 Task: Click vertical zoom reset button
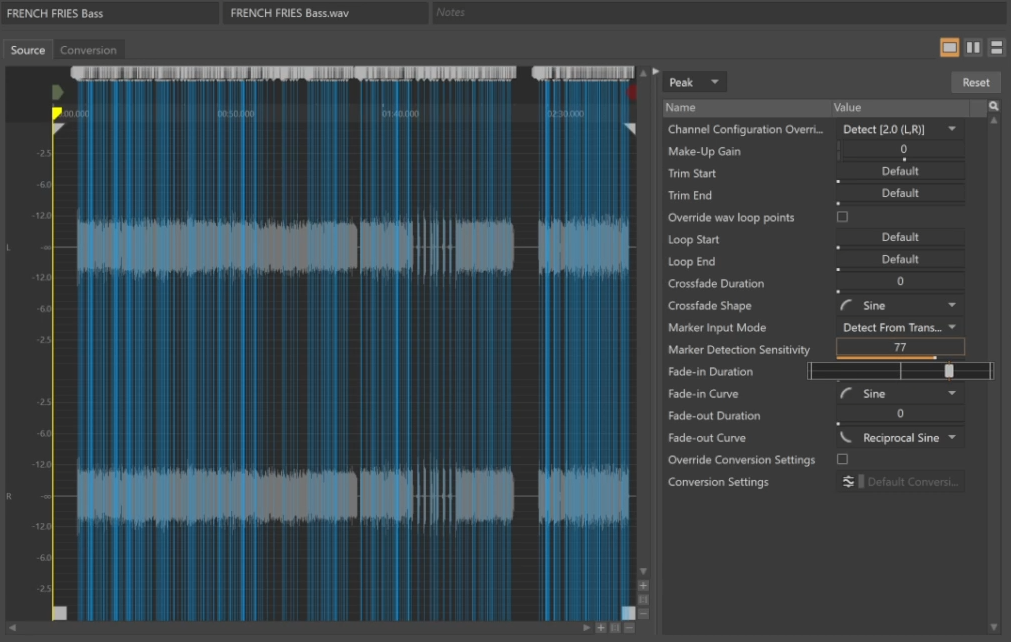[643, 599]
